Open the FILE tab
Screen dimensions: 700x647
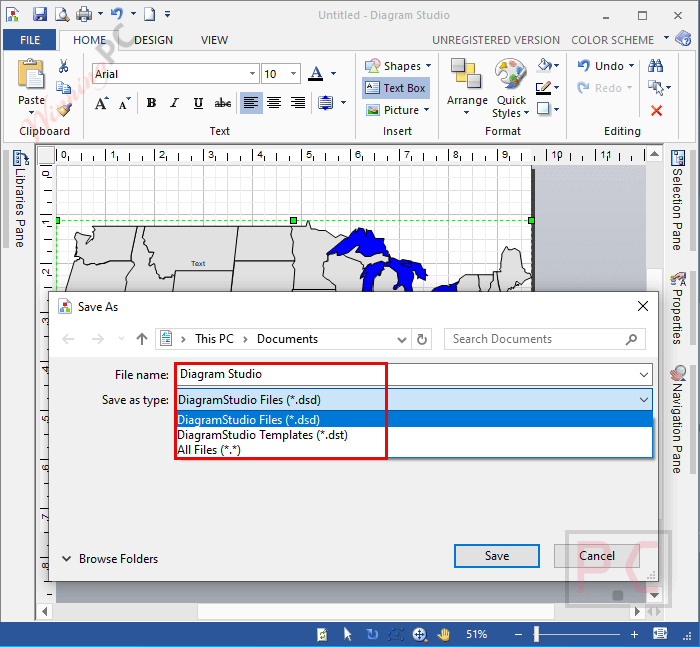29,40
